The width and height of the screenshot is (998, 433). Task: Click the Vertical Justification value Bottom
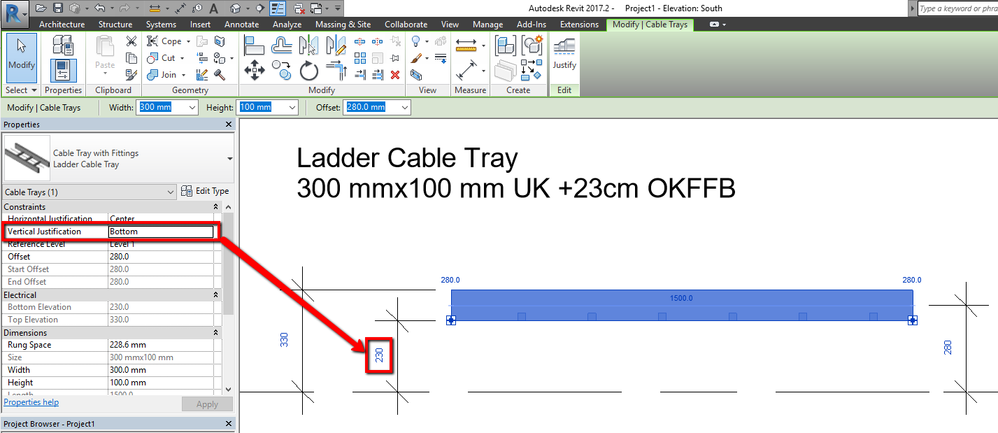[x=160, y=232]
